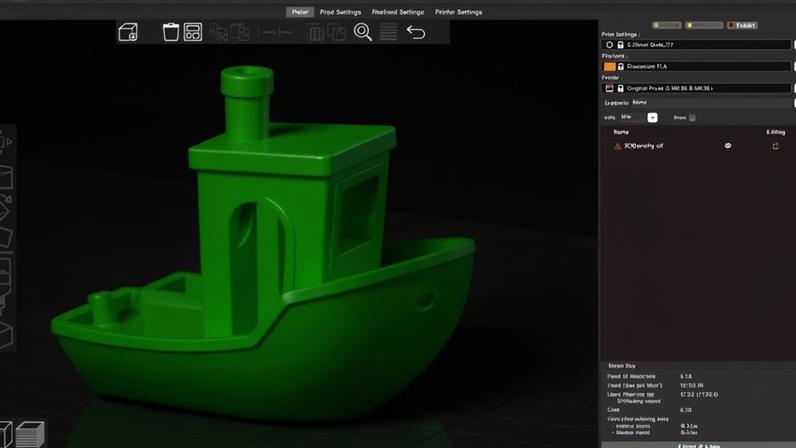Open the Print Settings tab
796x448 pixels.
click(x=341, y=12)
